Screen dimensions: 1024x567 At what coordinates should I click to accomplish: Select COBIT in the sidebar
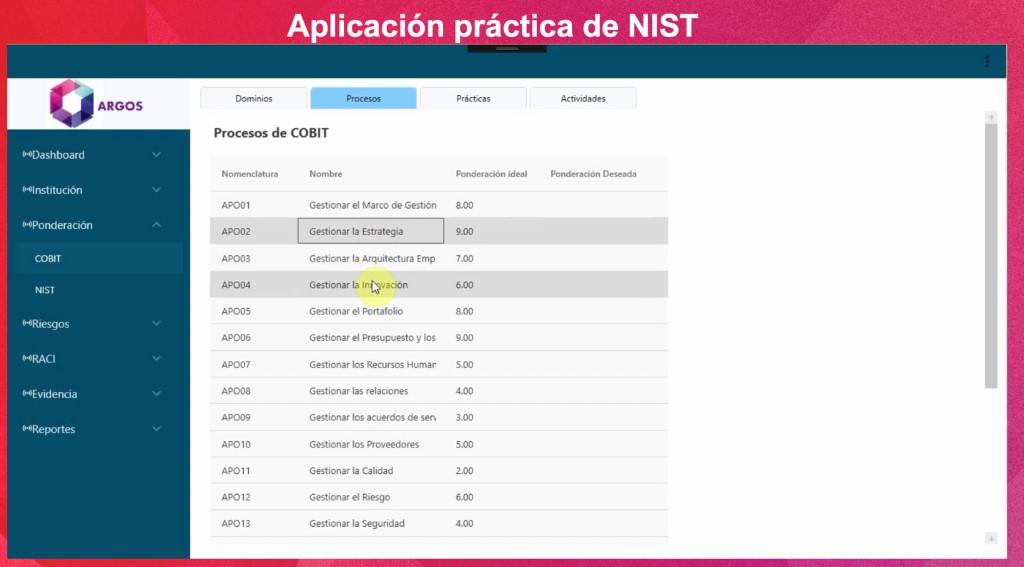(48, 258)
